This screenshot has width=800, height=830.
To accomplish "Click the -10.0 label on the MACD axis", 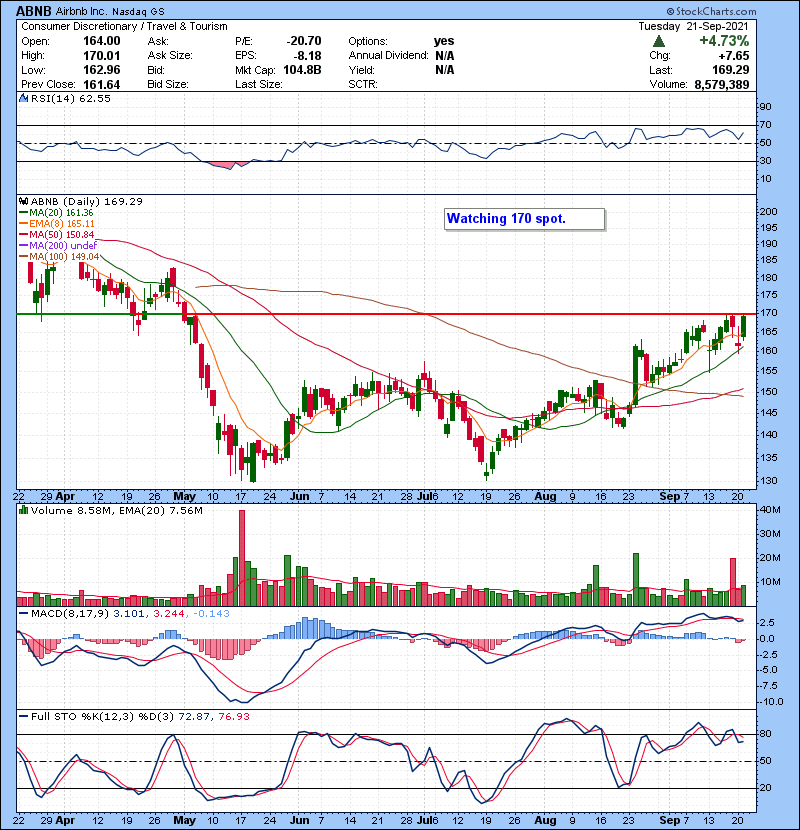I will pos(771,702).
